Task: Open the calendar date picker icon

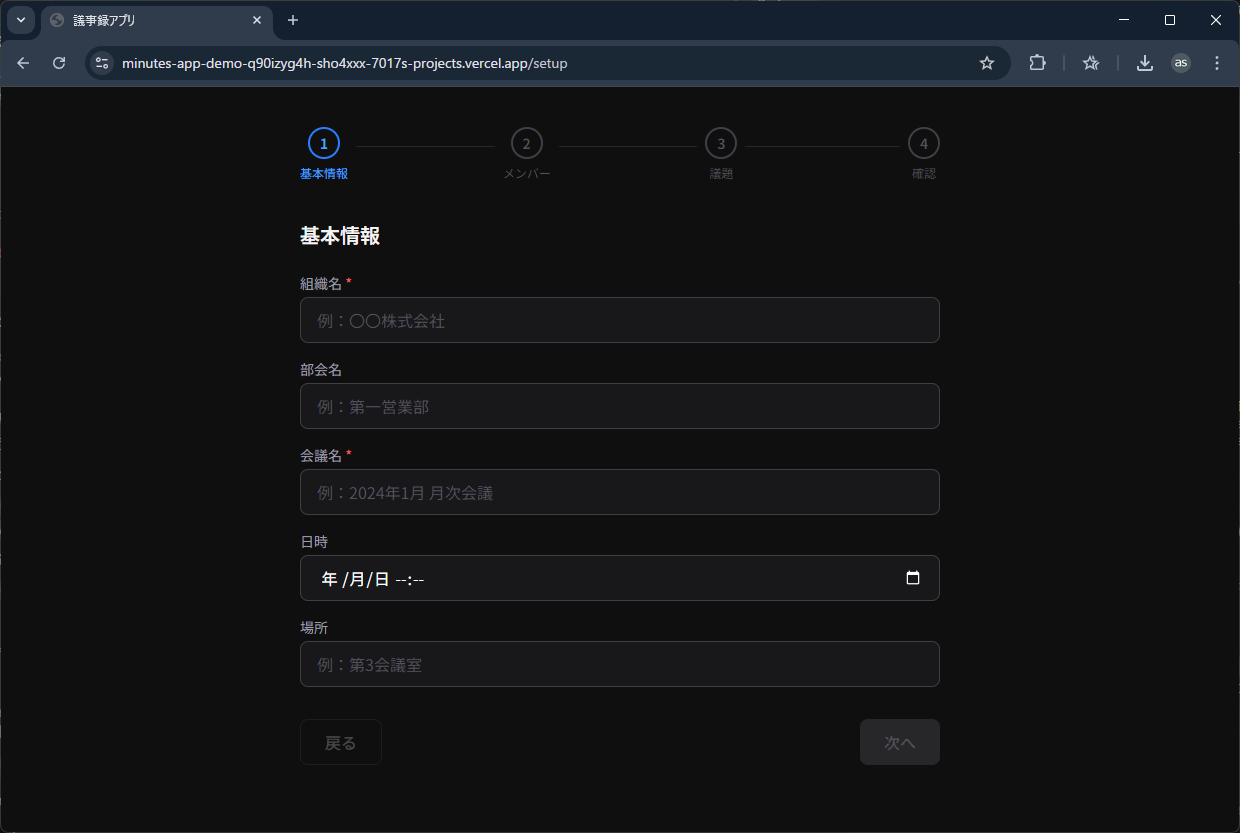Action: point(912,578)
